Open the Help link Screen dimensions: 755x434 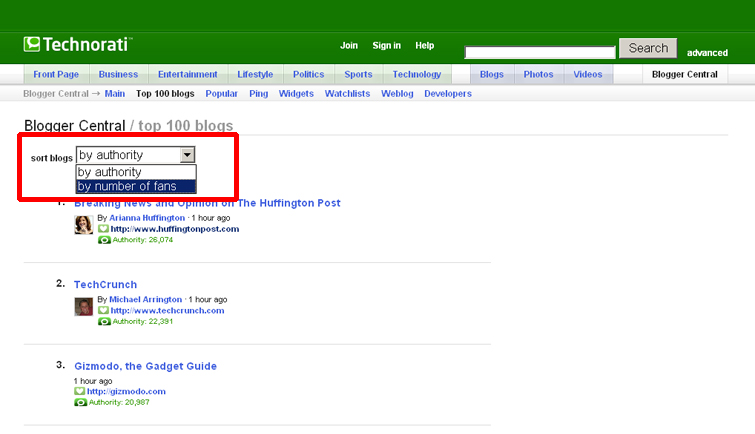pos(425,45)
